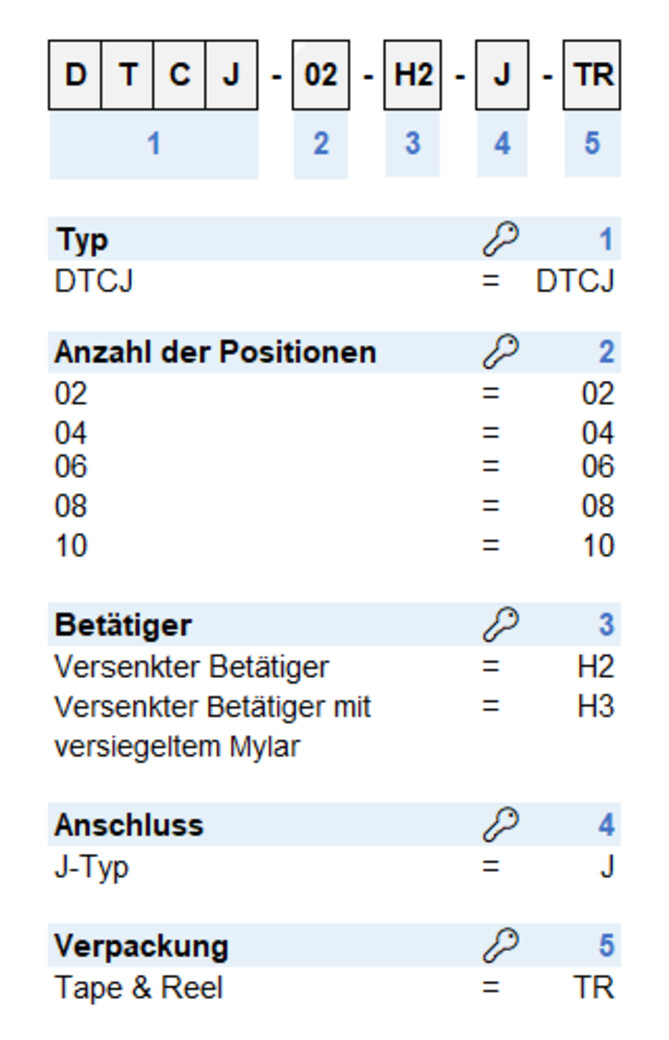Click the key icon next to Anschluss
The image size is (669, 1040).
[501, 825]
